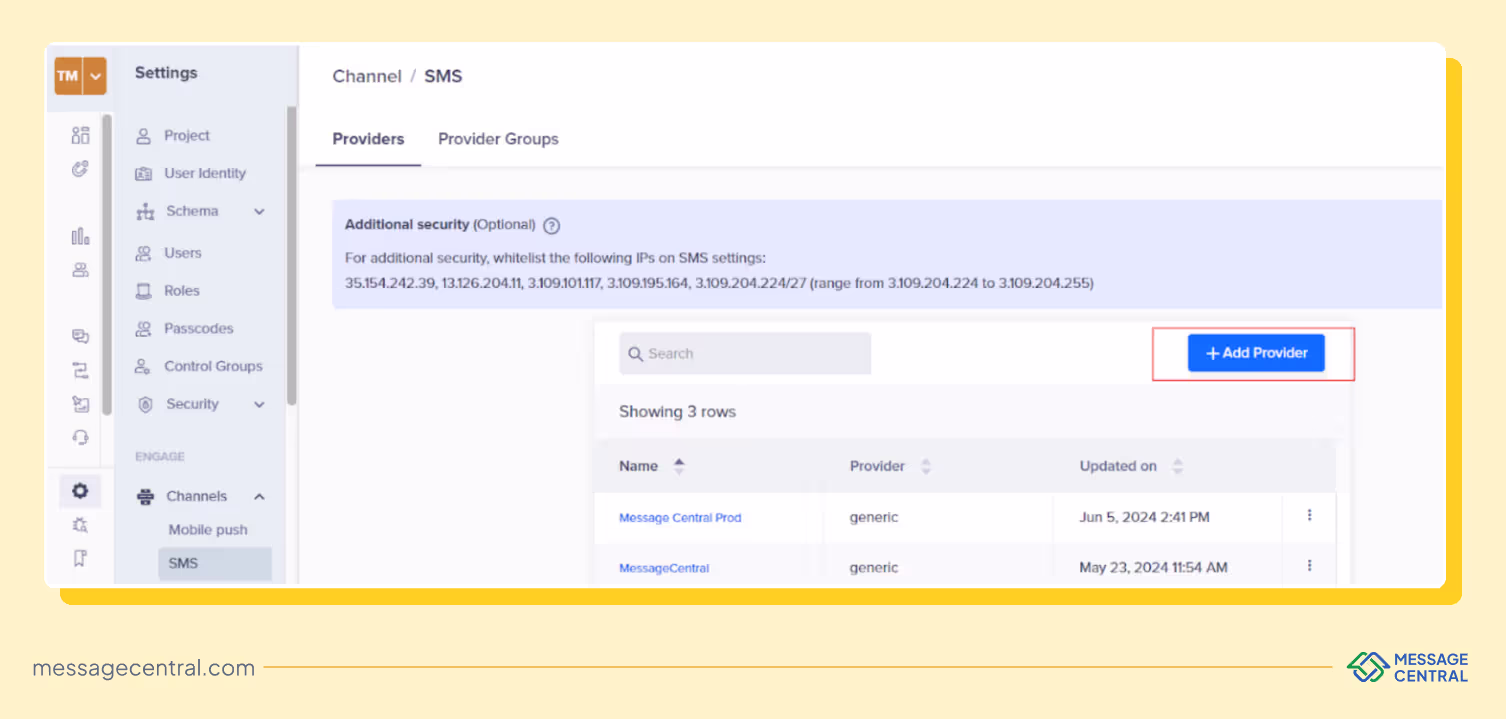Open Roles settings page
This screenshot has height=719, width=1506.
182,291
